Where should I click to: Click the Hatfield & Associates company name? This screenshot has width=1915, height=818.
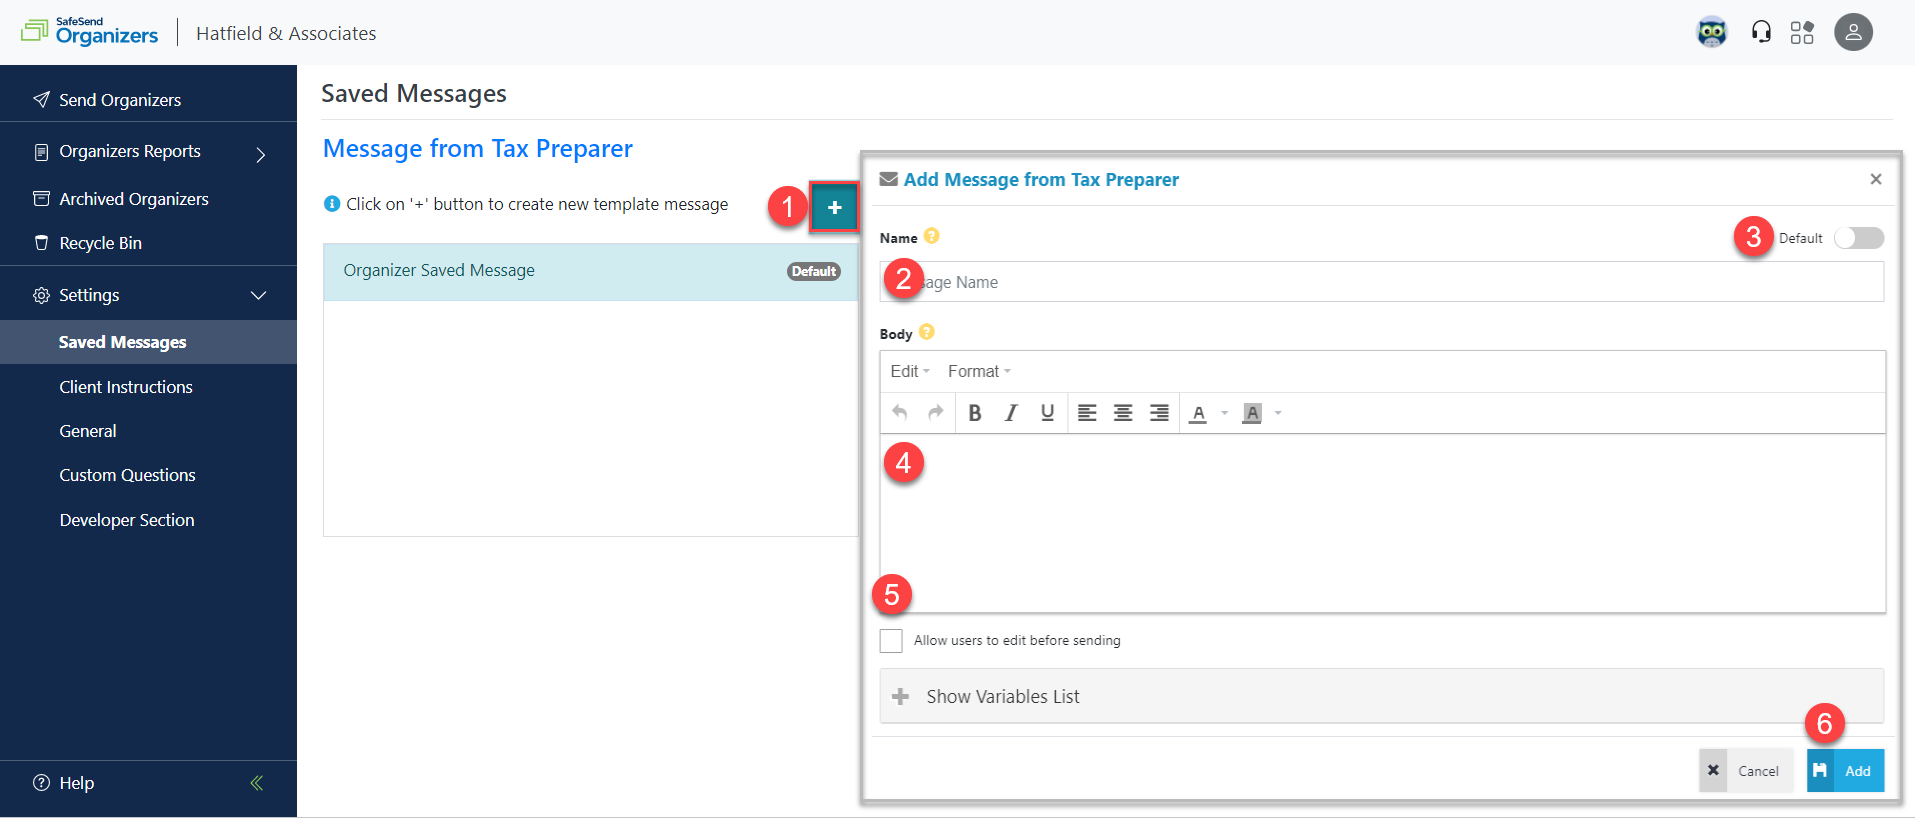pyautogui.click(x=286, y=33)
